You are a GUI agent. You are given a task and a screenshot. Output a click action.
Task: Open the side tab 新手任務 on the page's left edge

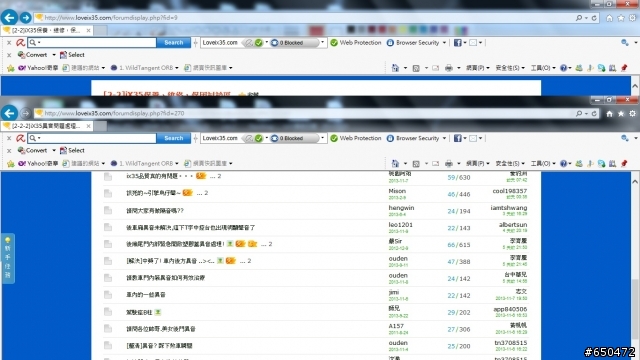7,258
